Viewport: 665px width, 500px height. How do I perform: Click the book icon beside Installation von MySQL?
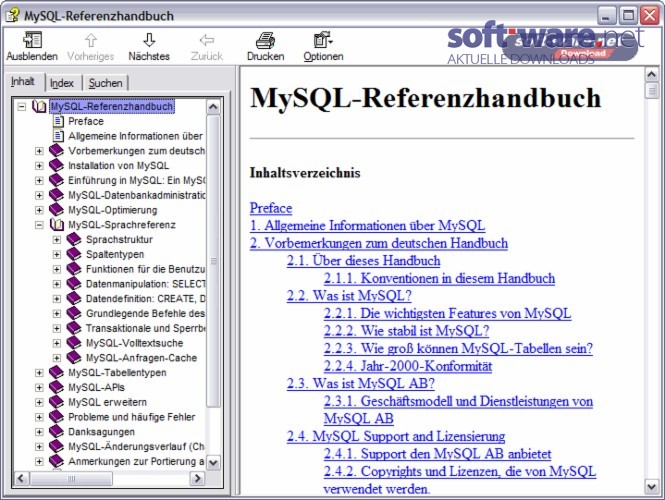tap(56, 165)
